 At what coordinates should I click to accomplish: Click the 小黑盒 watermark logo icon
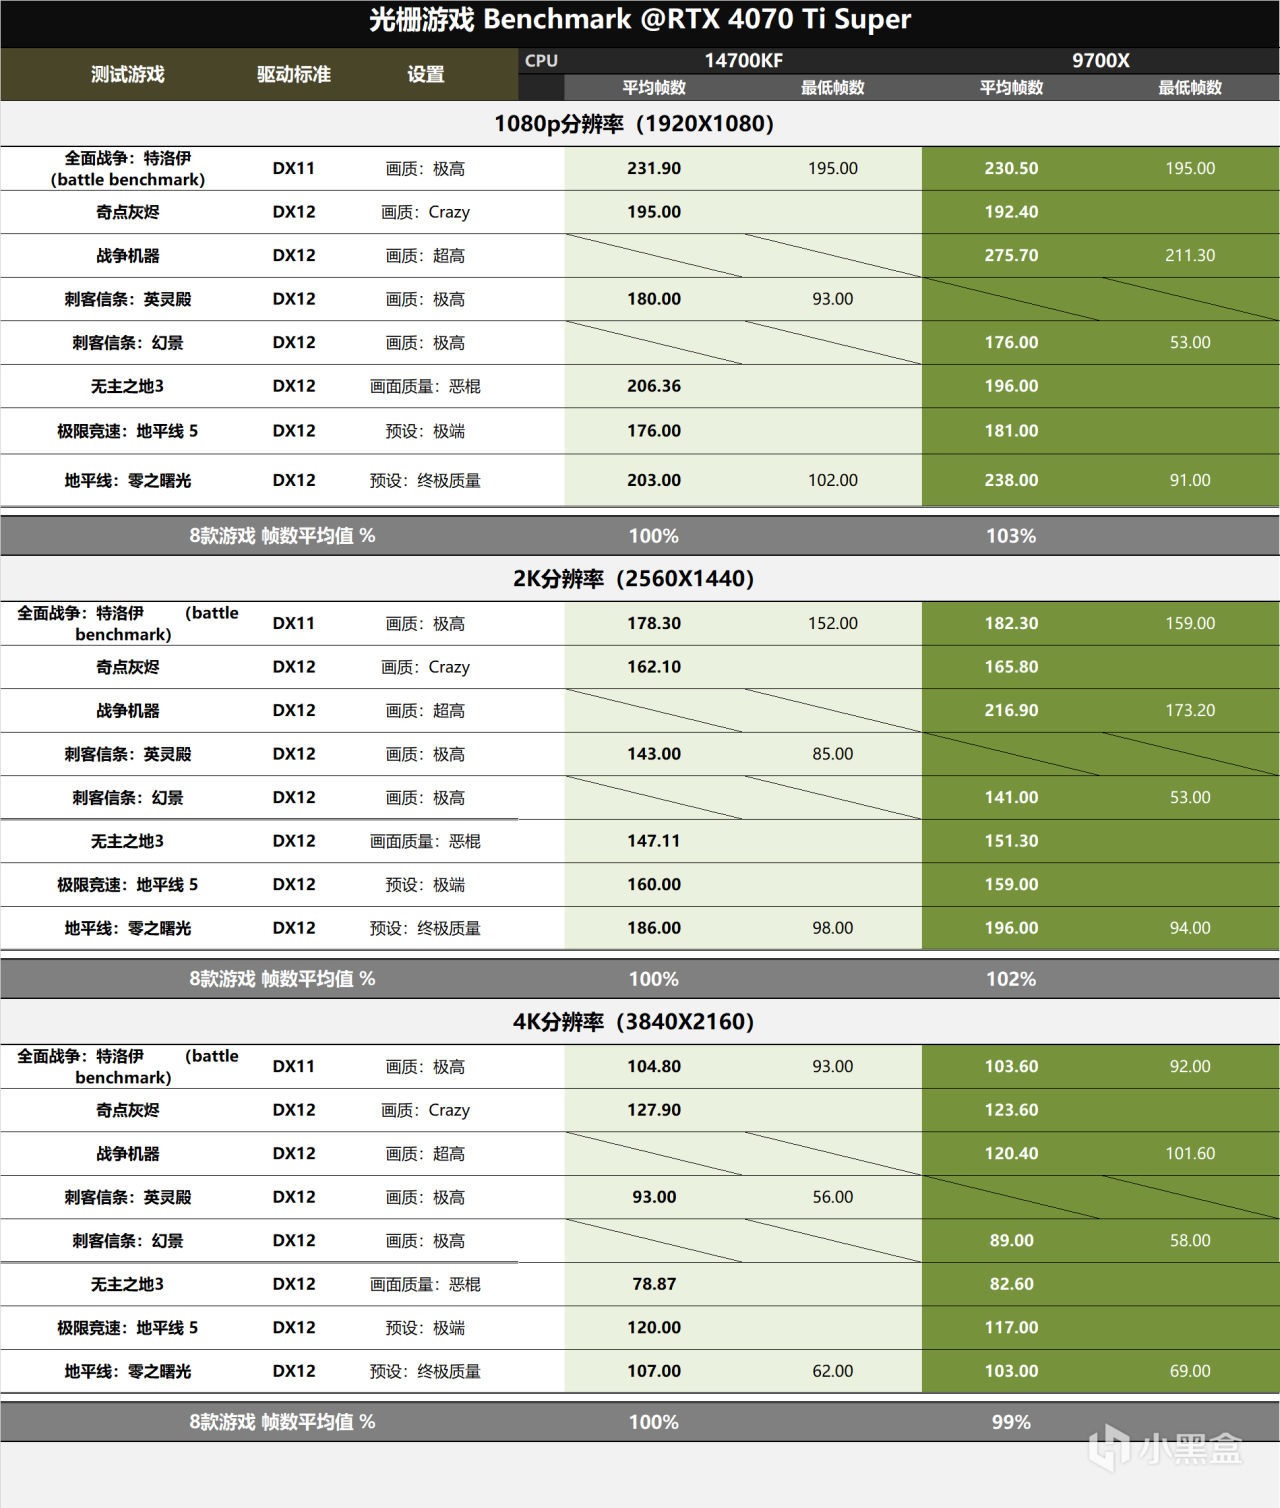pyautogui.click(x=1110, y=1449)
